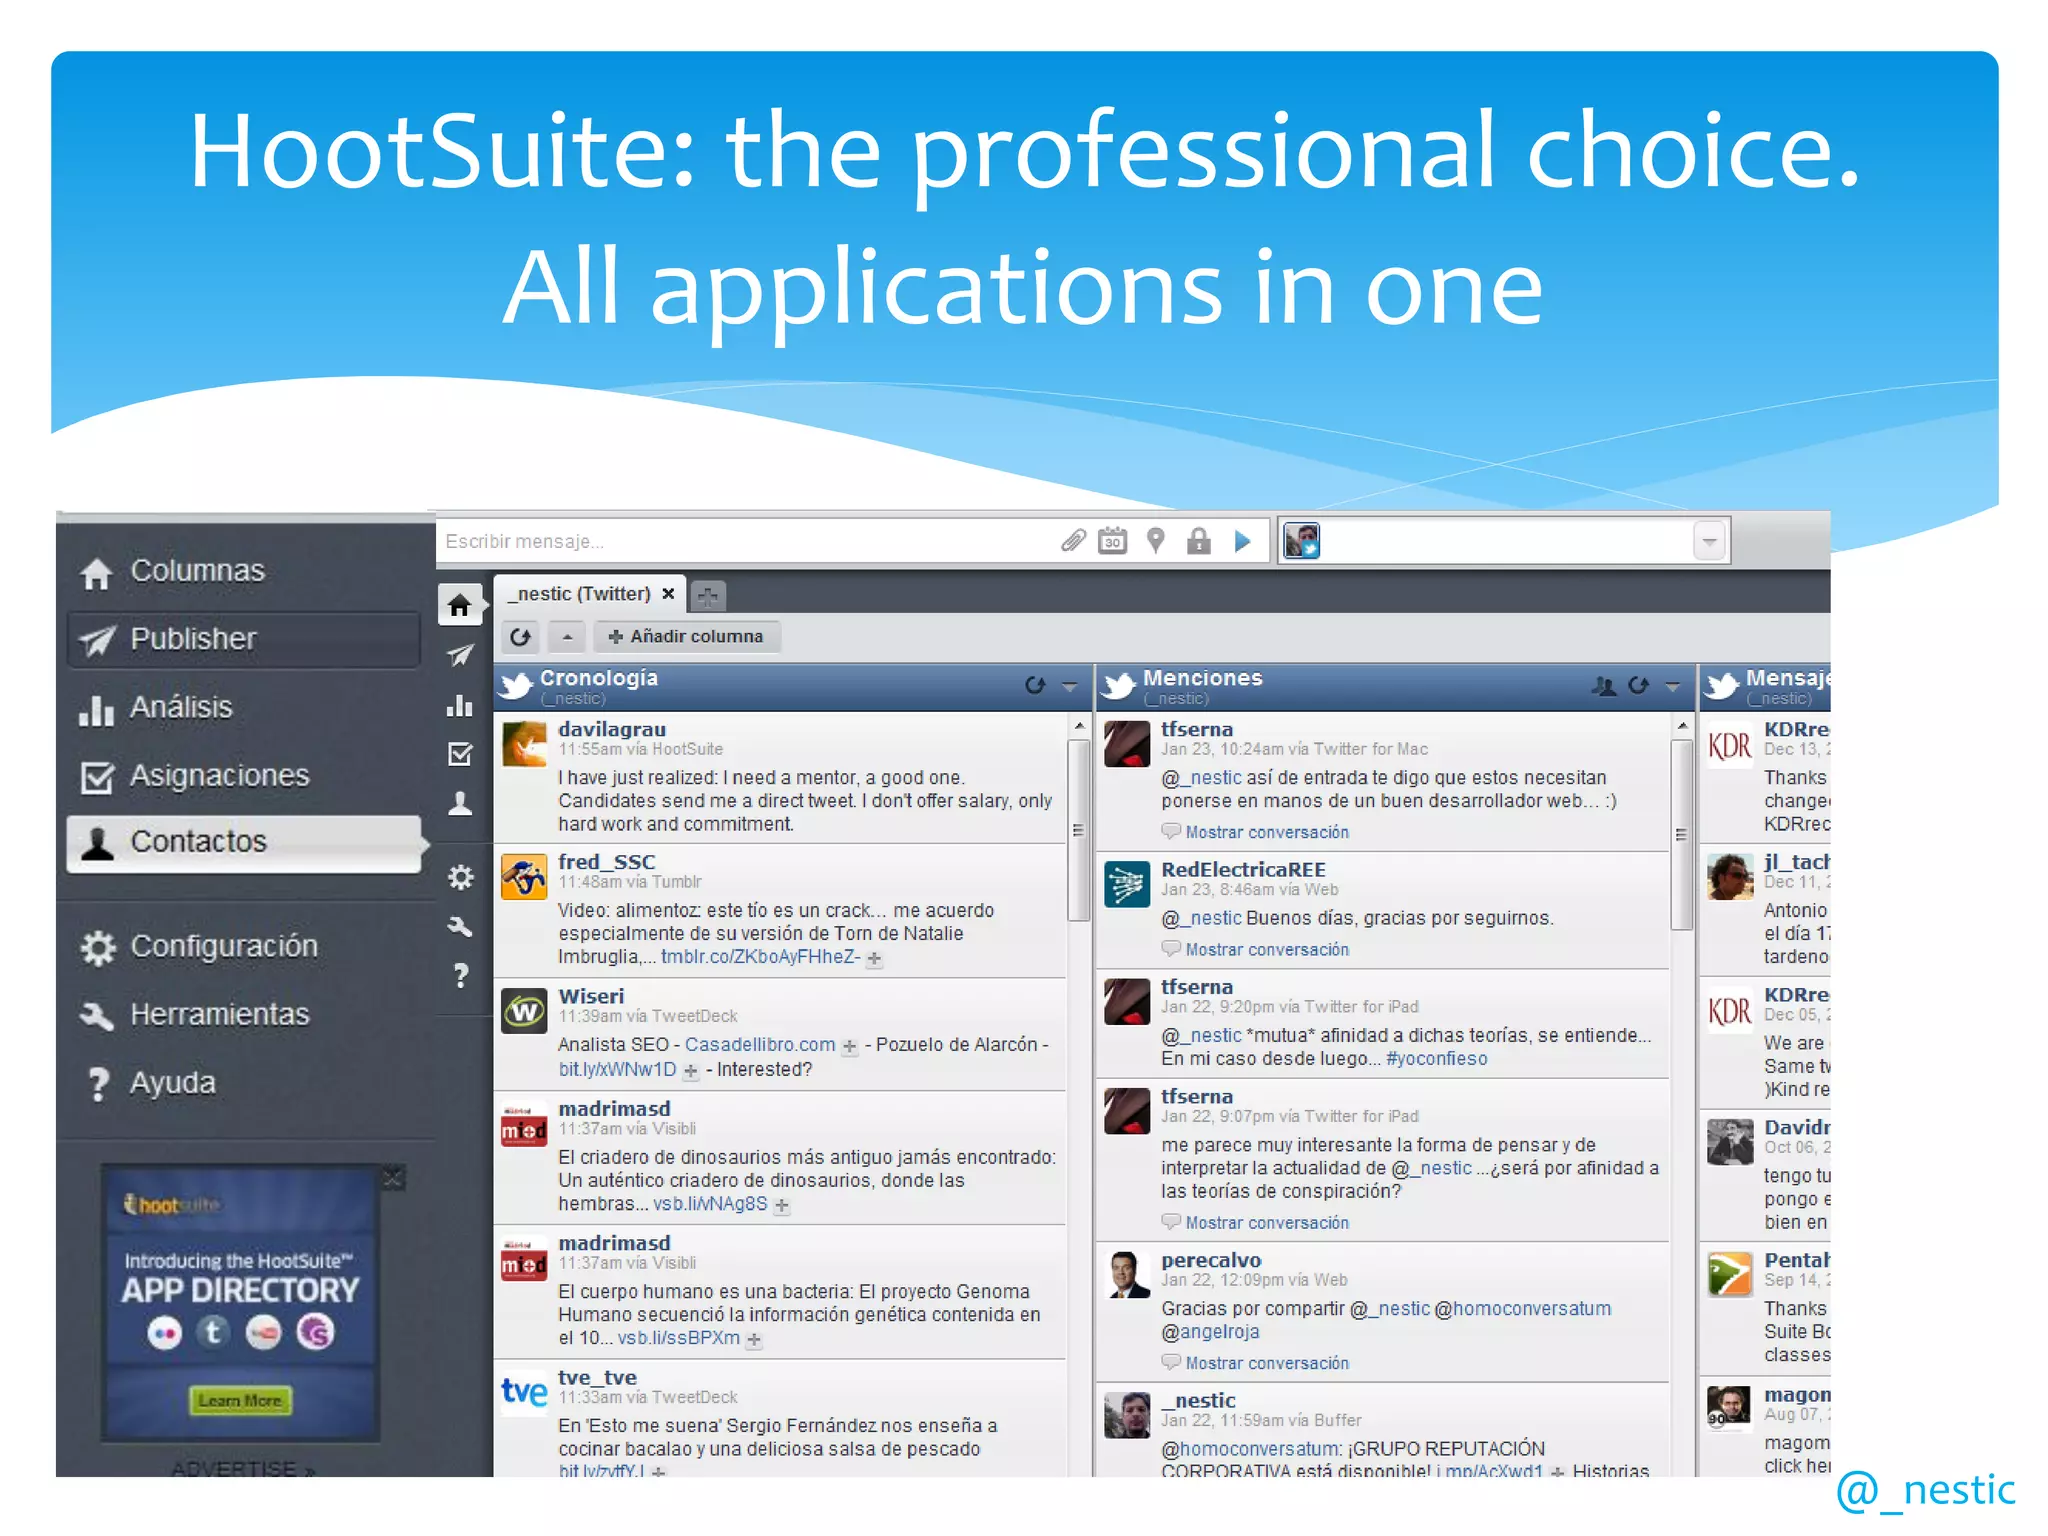Screen dimensions: 2048x1536
Task: Close the _nestic (Twitter) tab
Action: click(x=668, y=594)
